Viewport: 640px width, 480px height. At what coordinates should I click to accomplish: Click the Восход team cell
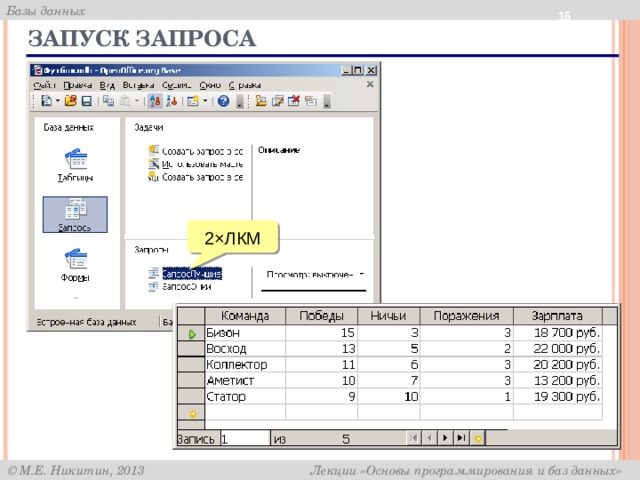tap(245, 349)
